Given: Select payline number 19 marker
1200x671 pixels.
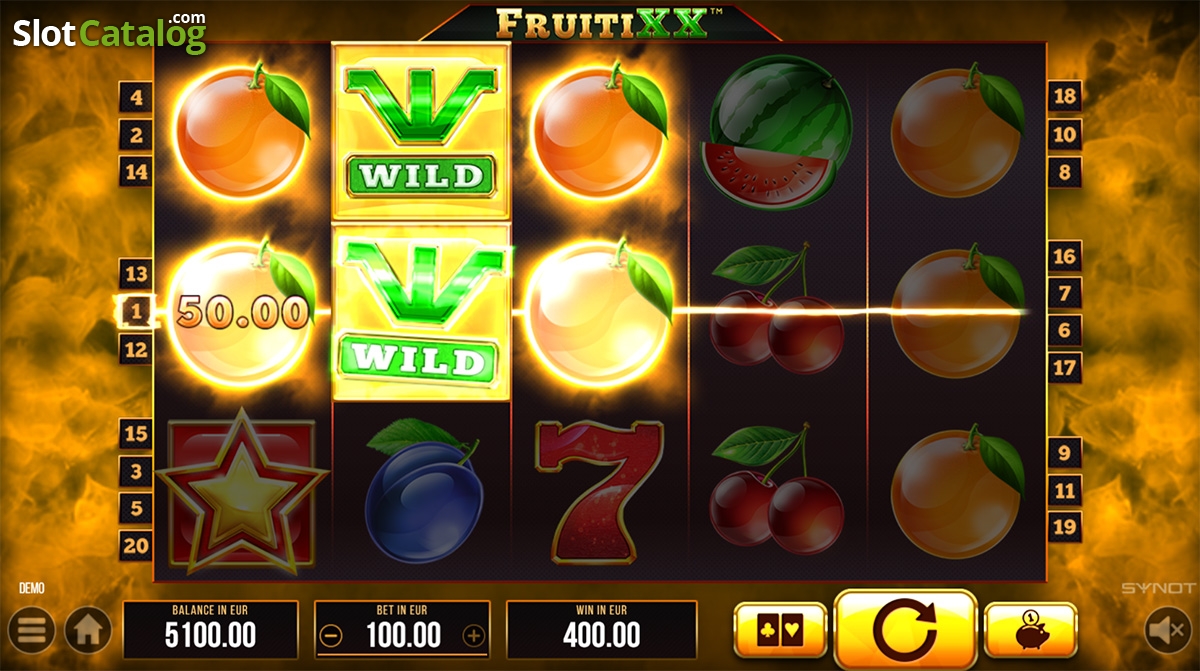Looking at the screenshot, I should (1065, 527).
